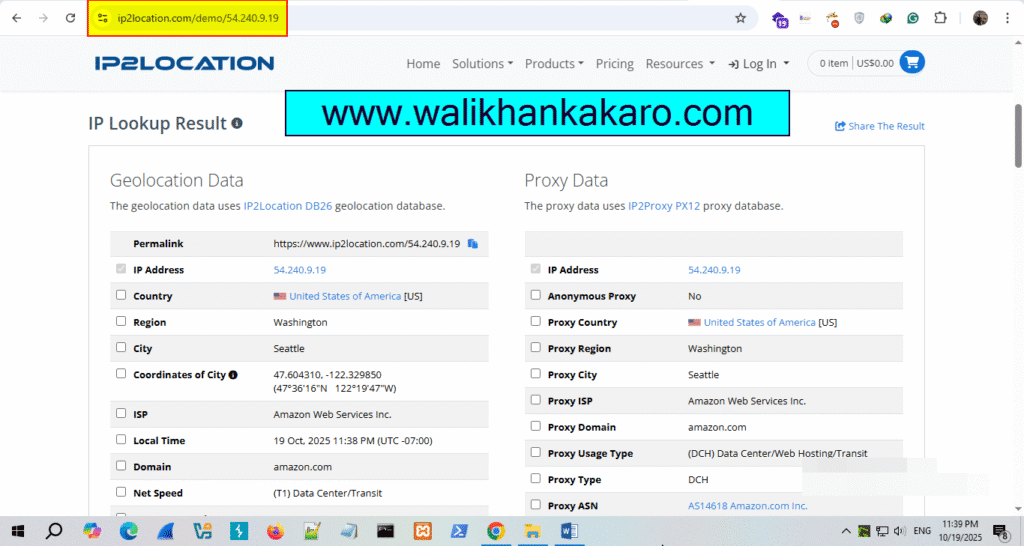Tick the Country checkbox in Geolocation Data

point(121,295)
